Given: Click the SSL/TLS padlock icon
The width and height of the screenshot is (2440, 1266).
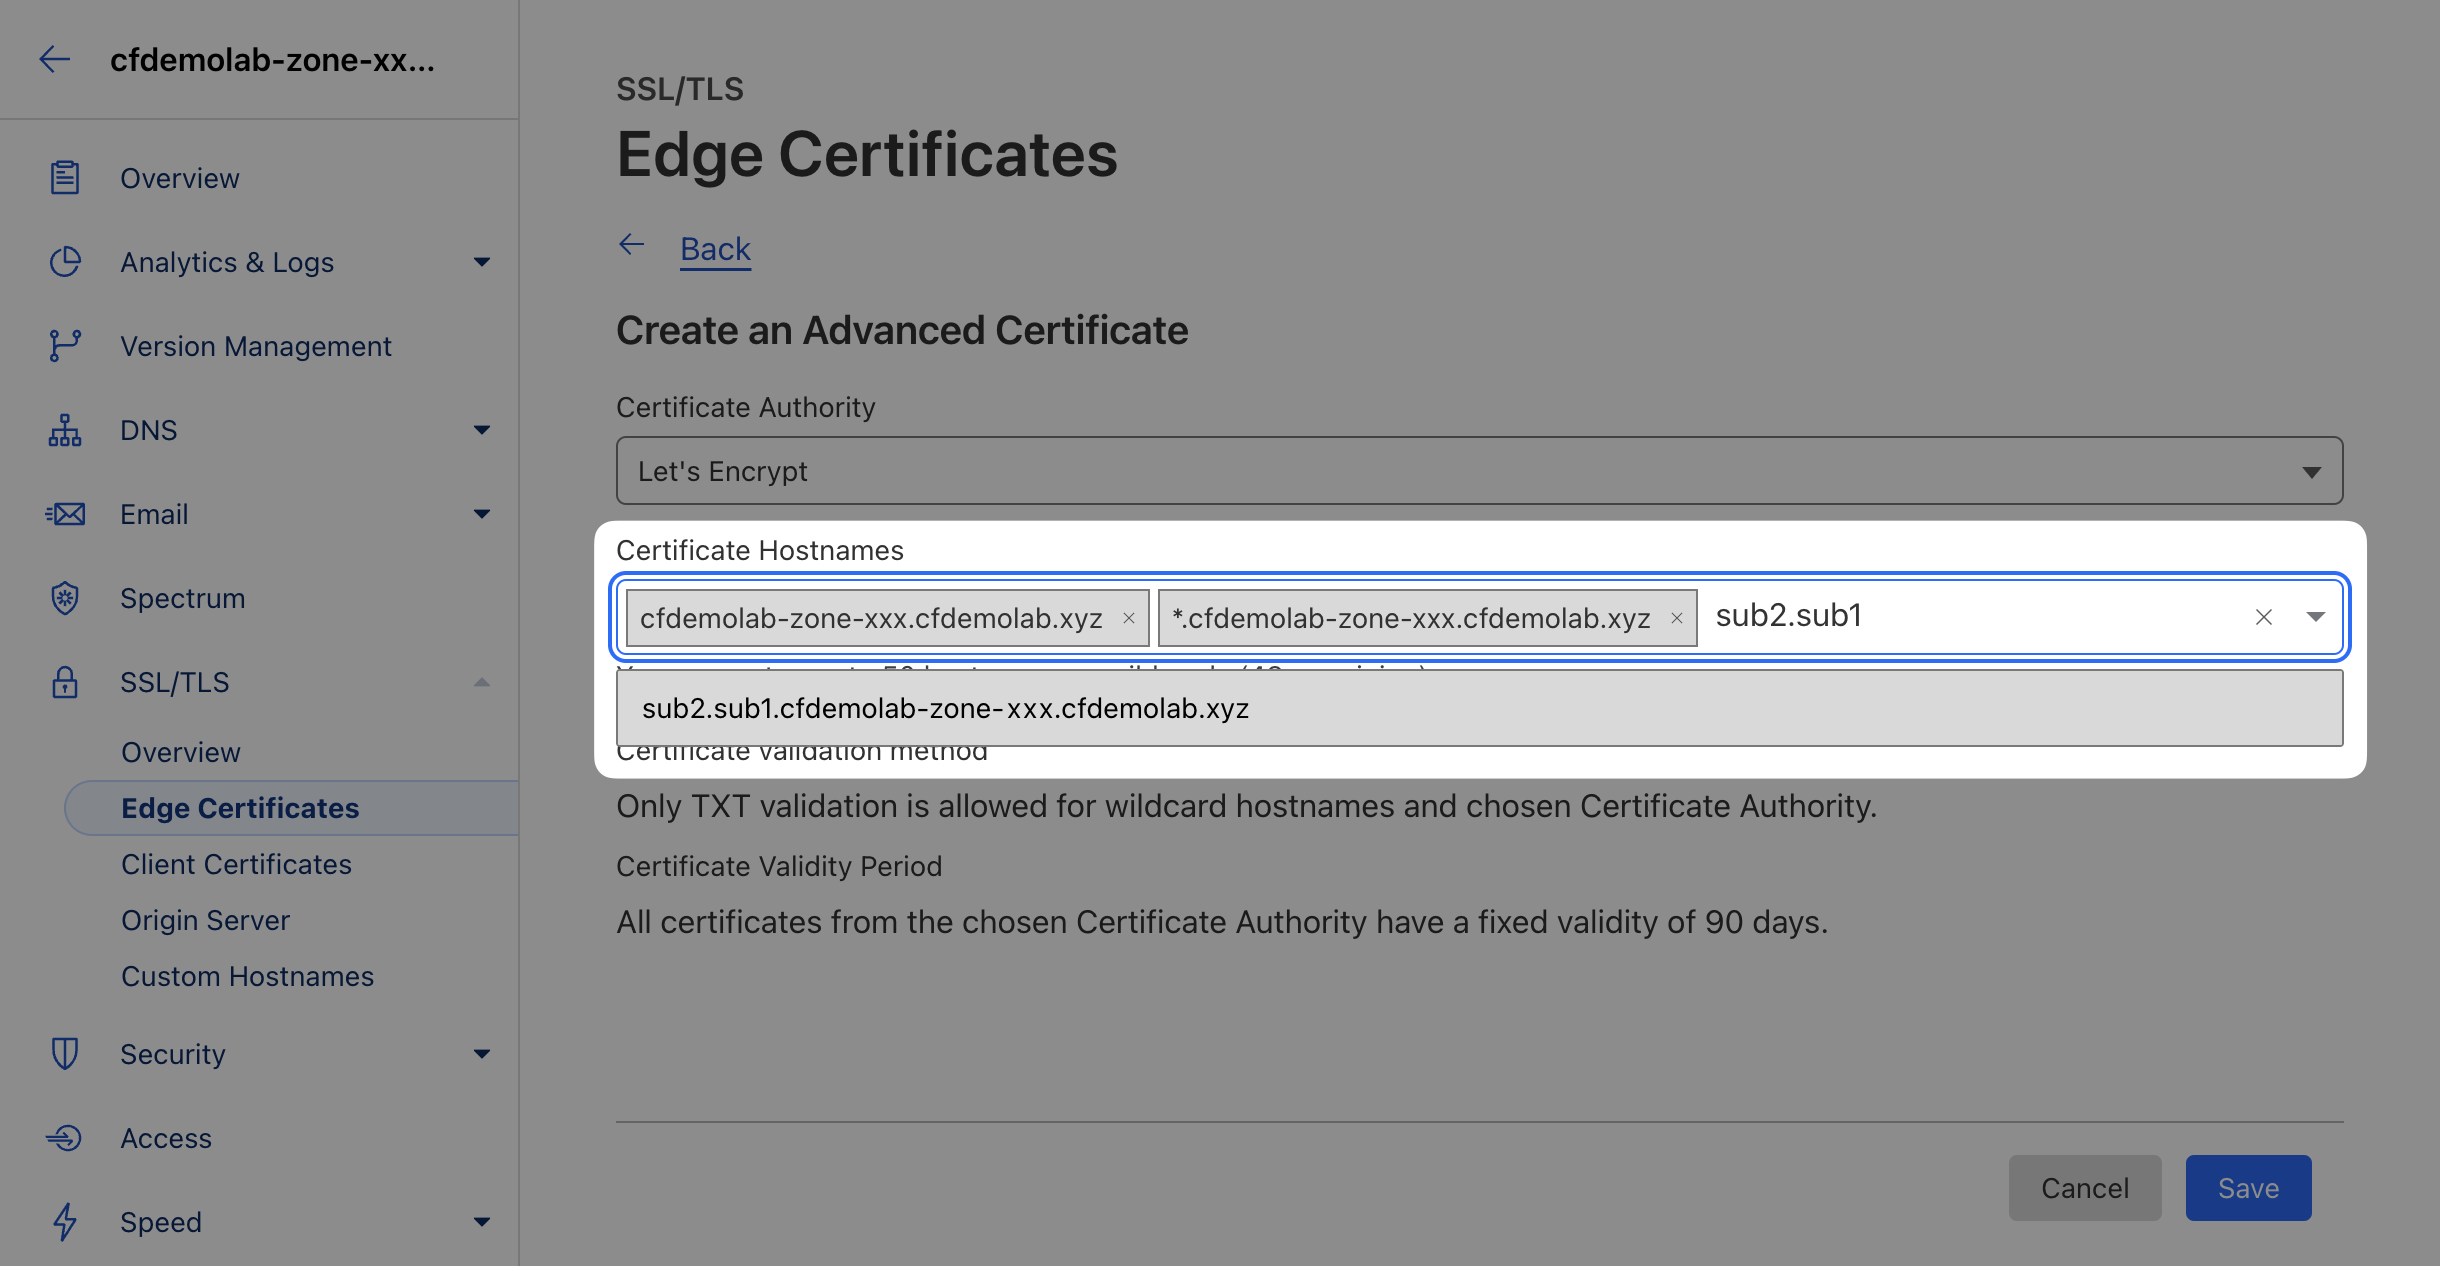Looking at the screenshot, I should 65,682.
